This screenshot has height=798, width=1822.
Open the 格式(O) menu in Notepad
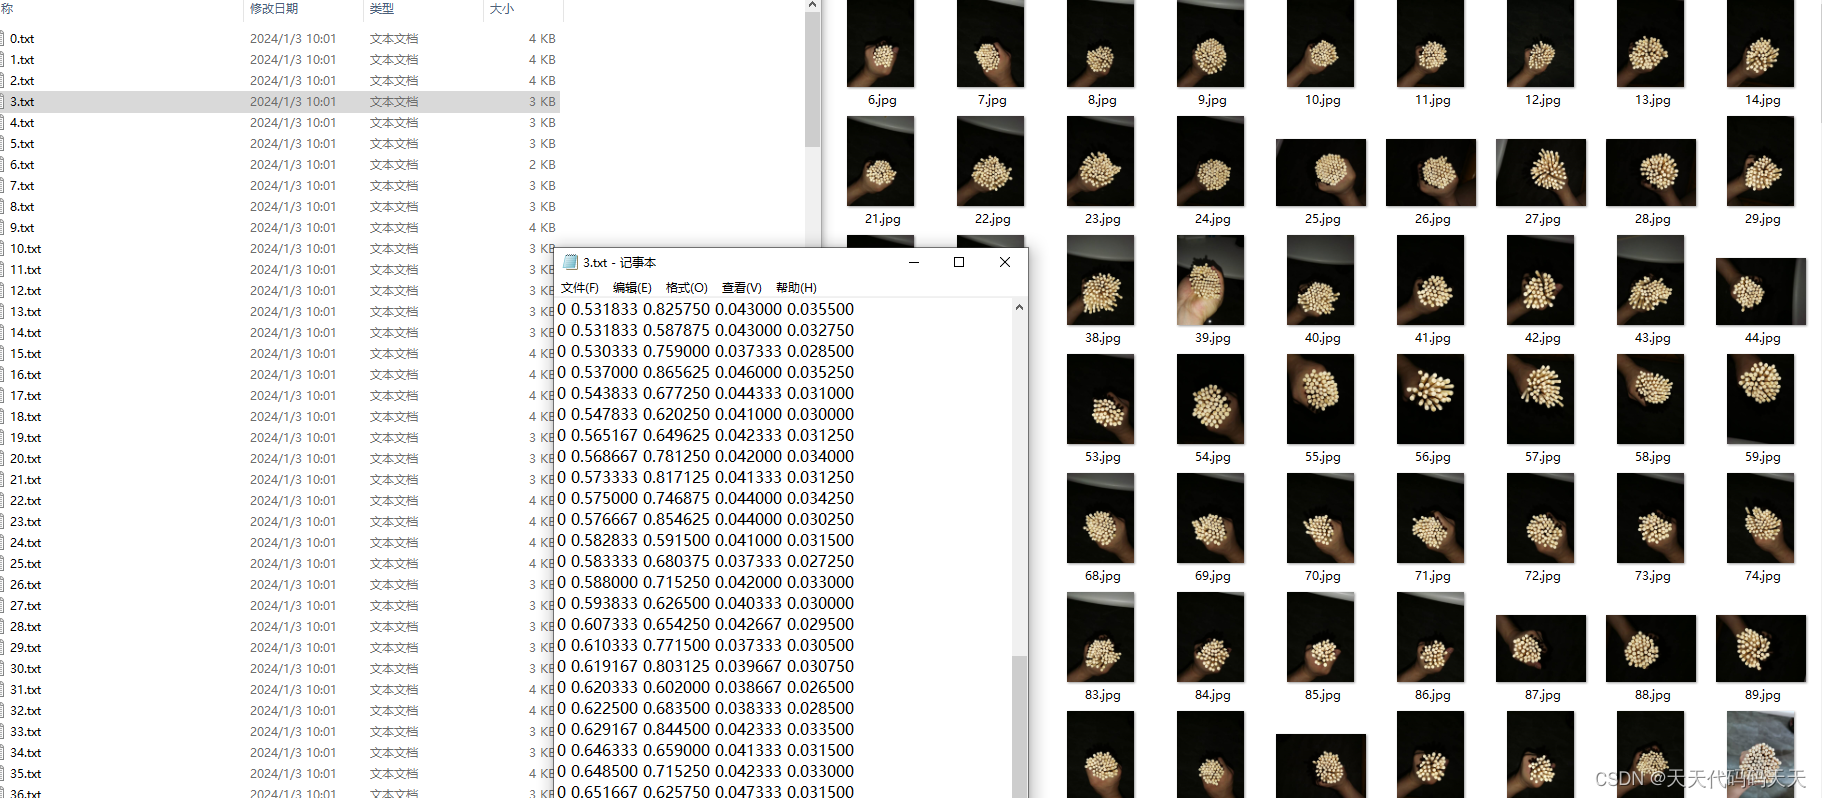[686, 288]
